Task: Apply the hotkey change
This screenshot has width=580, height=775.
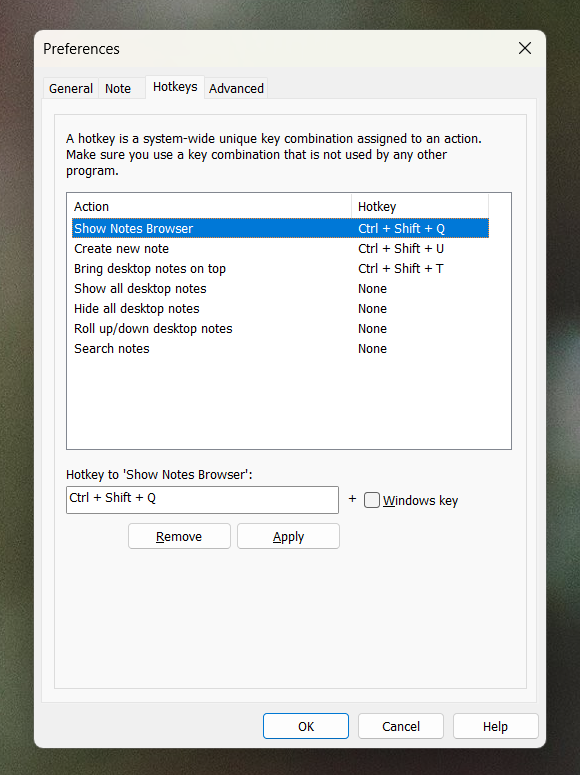Action: [288, 536]
